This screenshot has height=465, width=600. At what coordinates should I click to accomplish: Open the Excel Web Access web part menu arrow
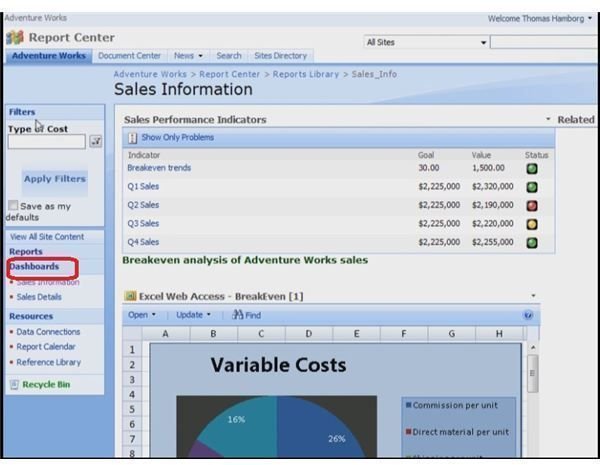click(533, 295)
